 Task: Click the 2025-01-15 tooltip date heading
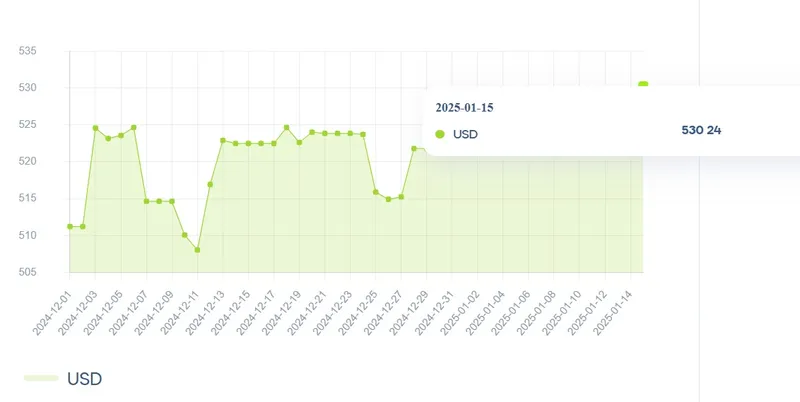464,107
